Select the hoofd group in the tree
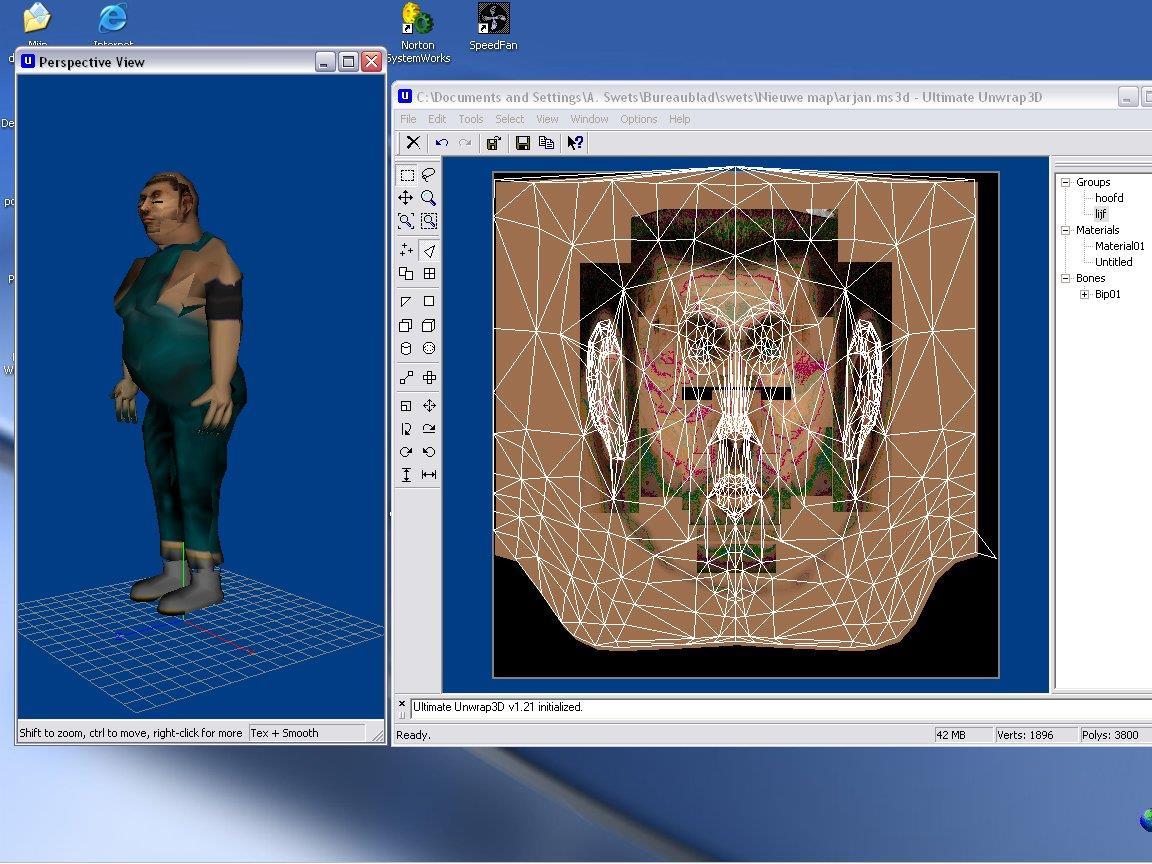 click(x=1109, y=198)
